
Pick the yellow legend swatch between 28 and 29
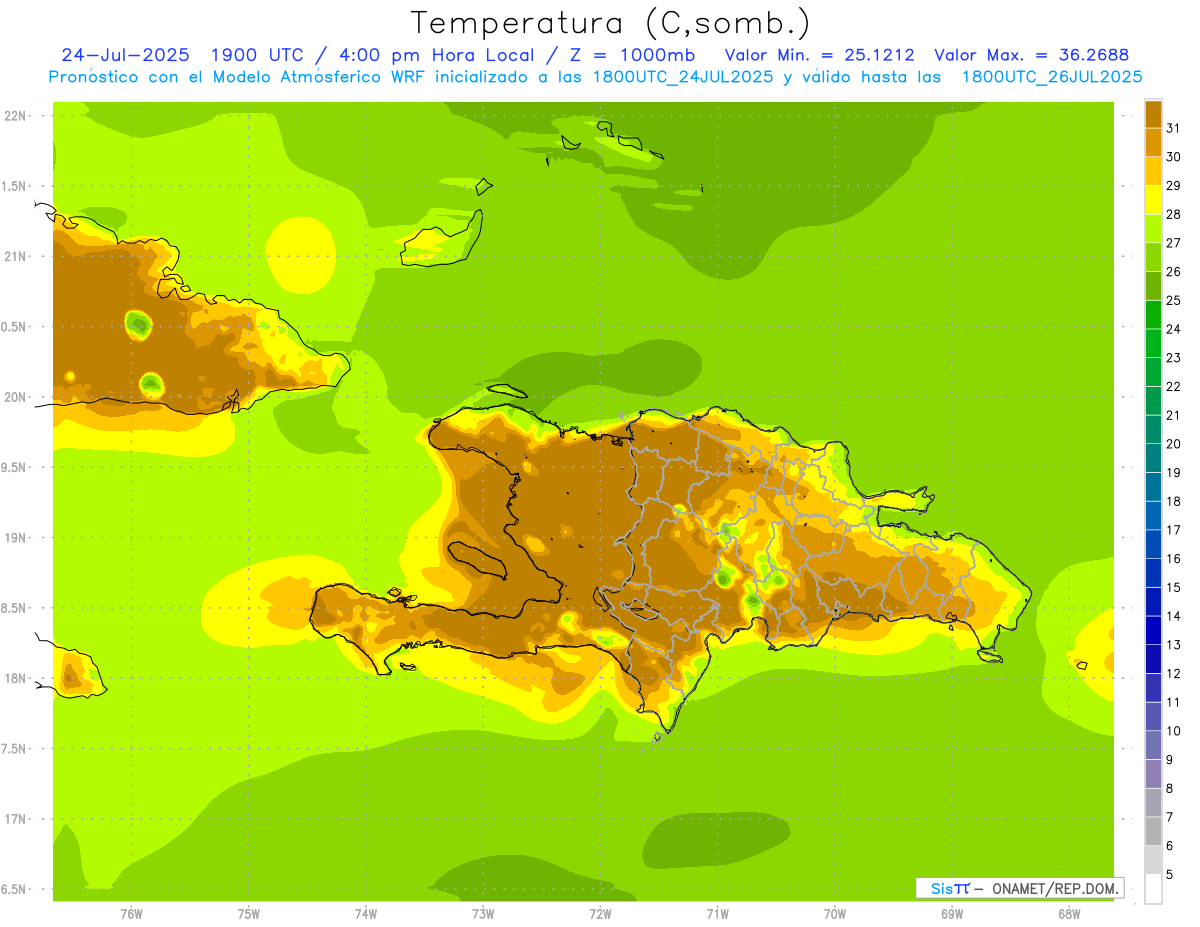[x=1153, y=200]
